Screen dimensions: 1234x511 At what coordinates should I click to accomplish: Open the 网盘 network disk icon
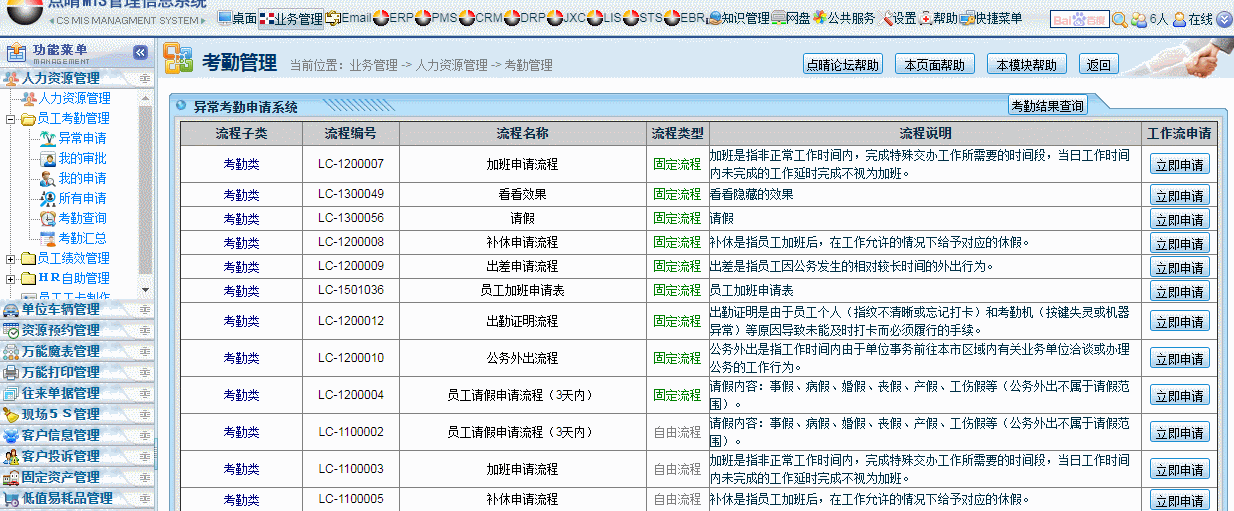pos(790,18)
